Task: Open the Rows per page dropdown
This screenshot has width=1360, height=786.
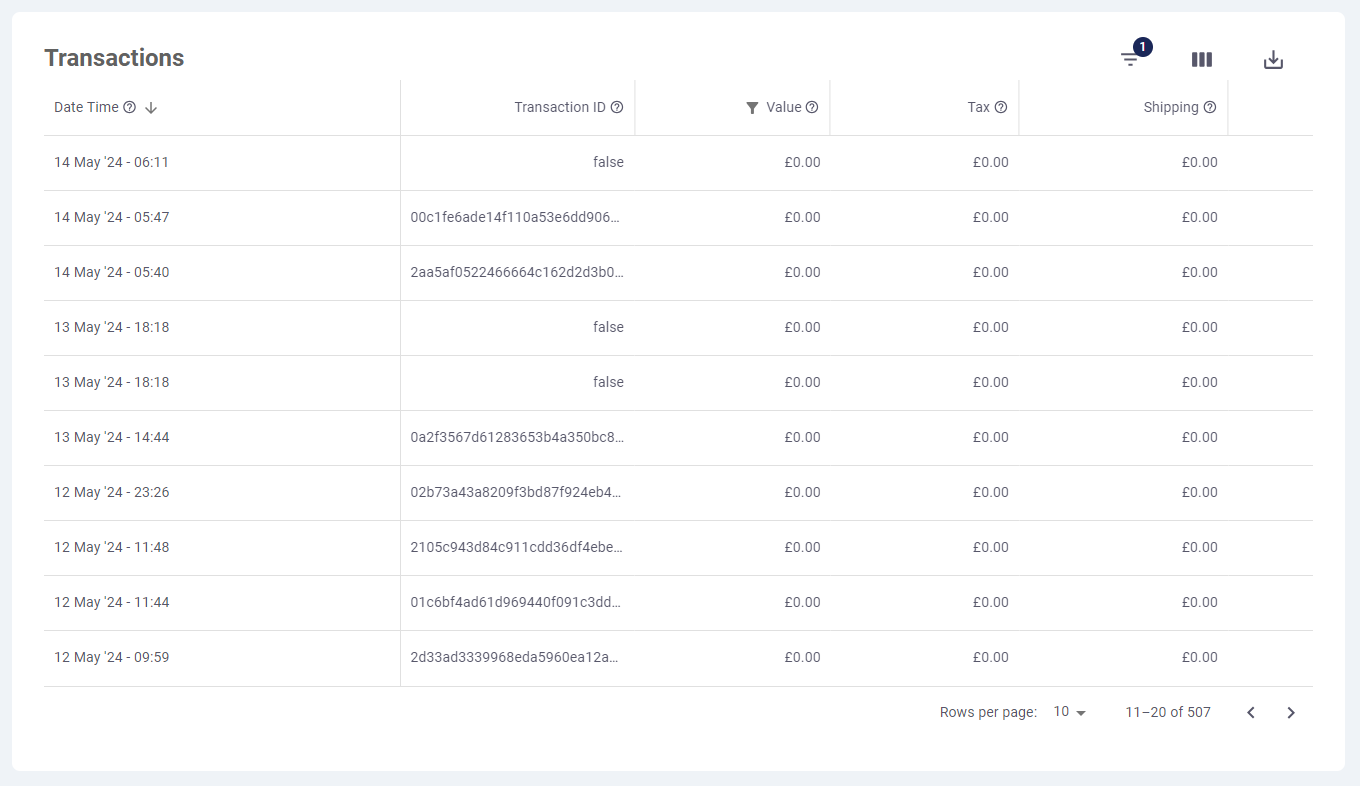Action: pyautogui.click(x=1068, y=712)
